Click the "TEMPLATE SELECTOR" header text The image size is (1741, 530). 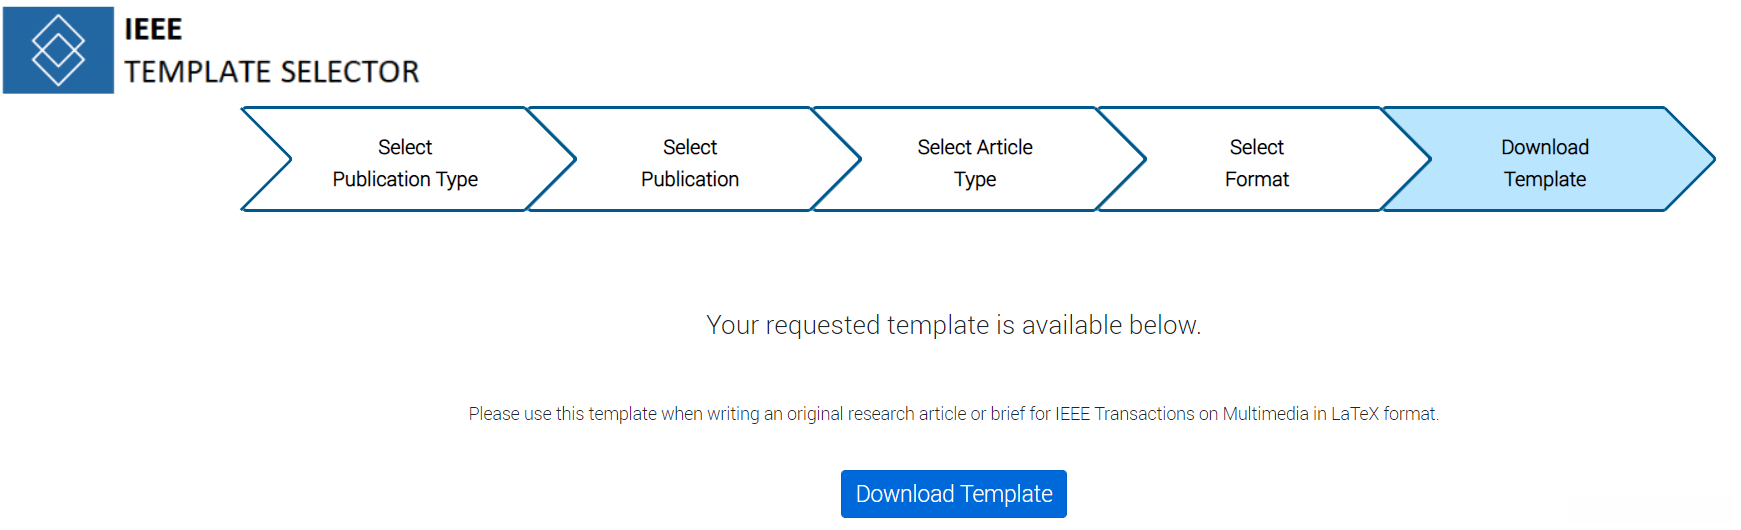coord(271,72)
